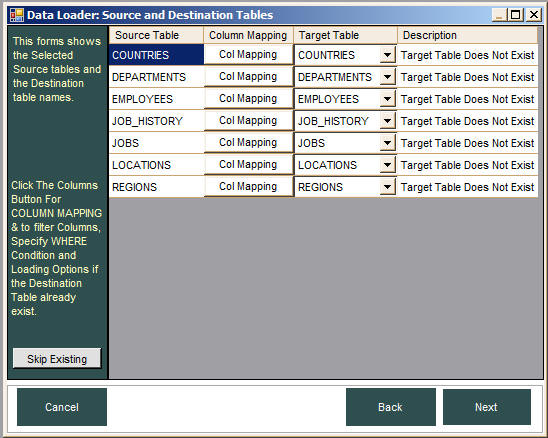Open Col Mapping for LOCATIONS row

pos(248,165)
